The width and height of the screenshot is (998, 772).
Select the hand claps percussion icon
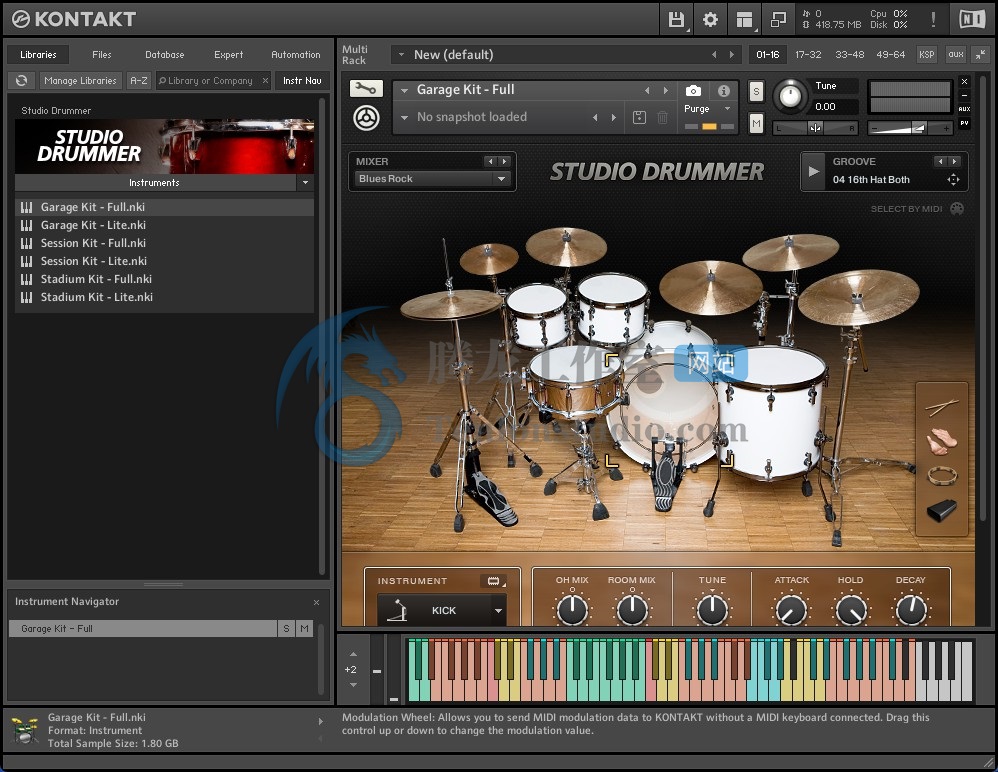pyautogui.click(x=941, y=441)
